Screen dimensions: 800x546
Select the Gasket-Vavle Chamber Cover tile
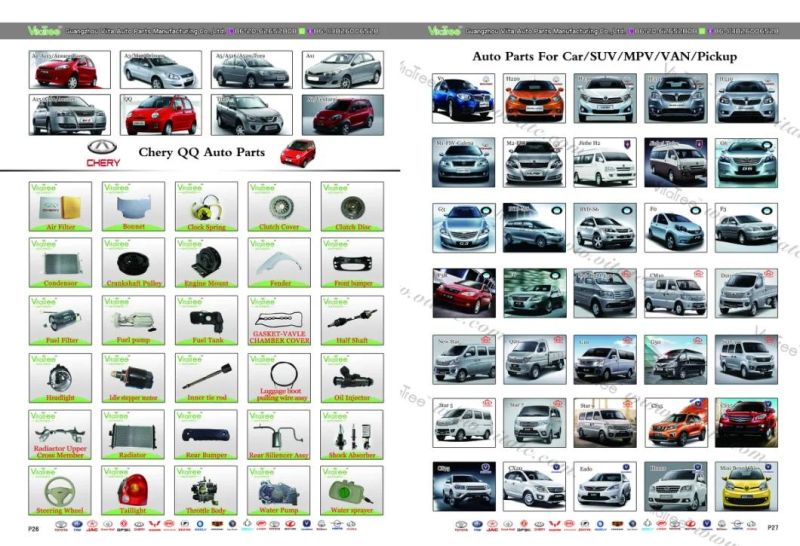[279, 320]
